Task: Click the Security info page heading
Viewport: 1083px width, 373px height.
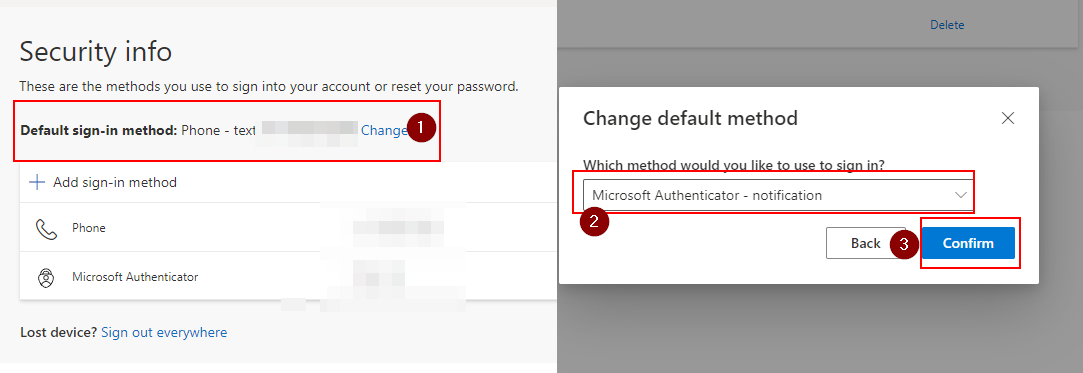Action: tap(95, 52)
